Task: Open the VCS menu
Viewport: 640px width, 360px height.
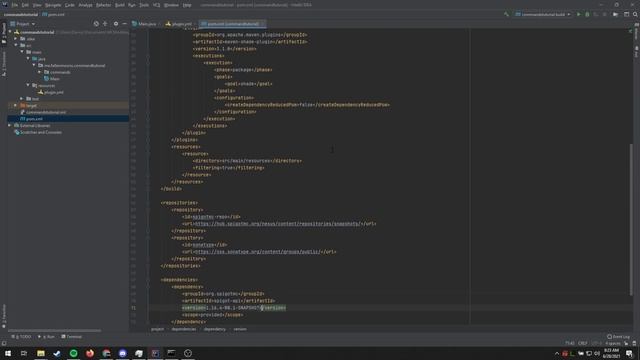Action: tap(156, 5)
